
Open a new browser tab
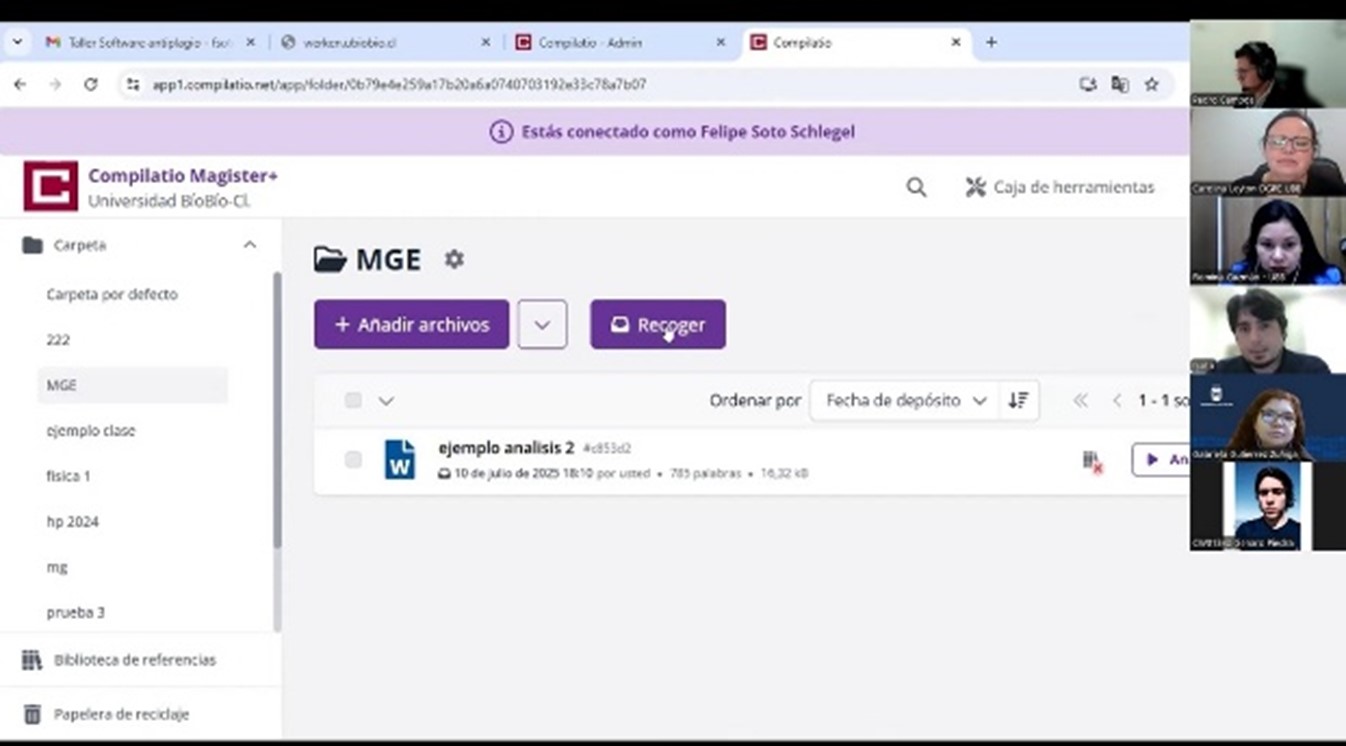pos(991,42)
